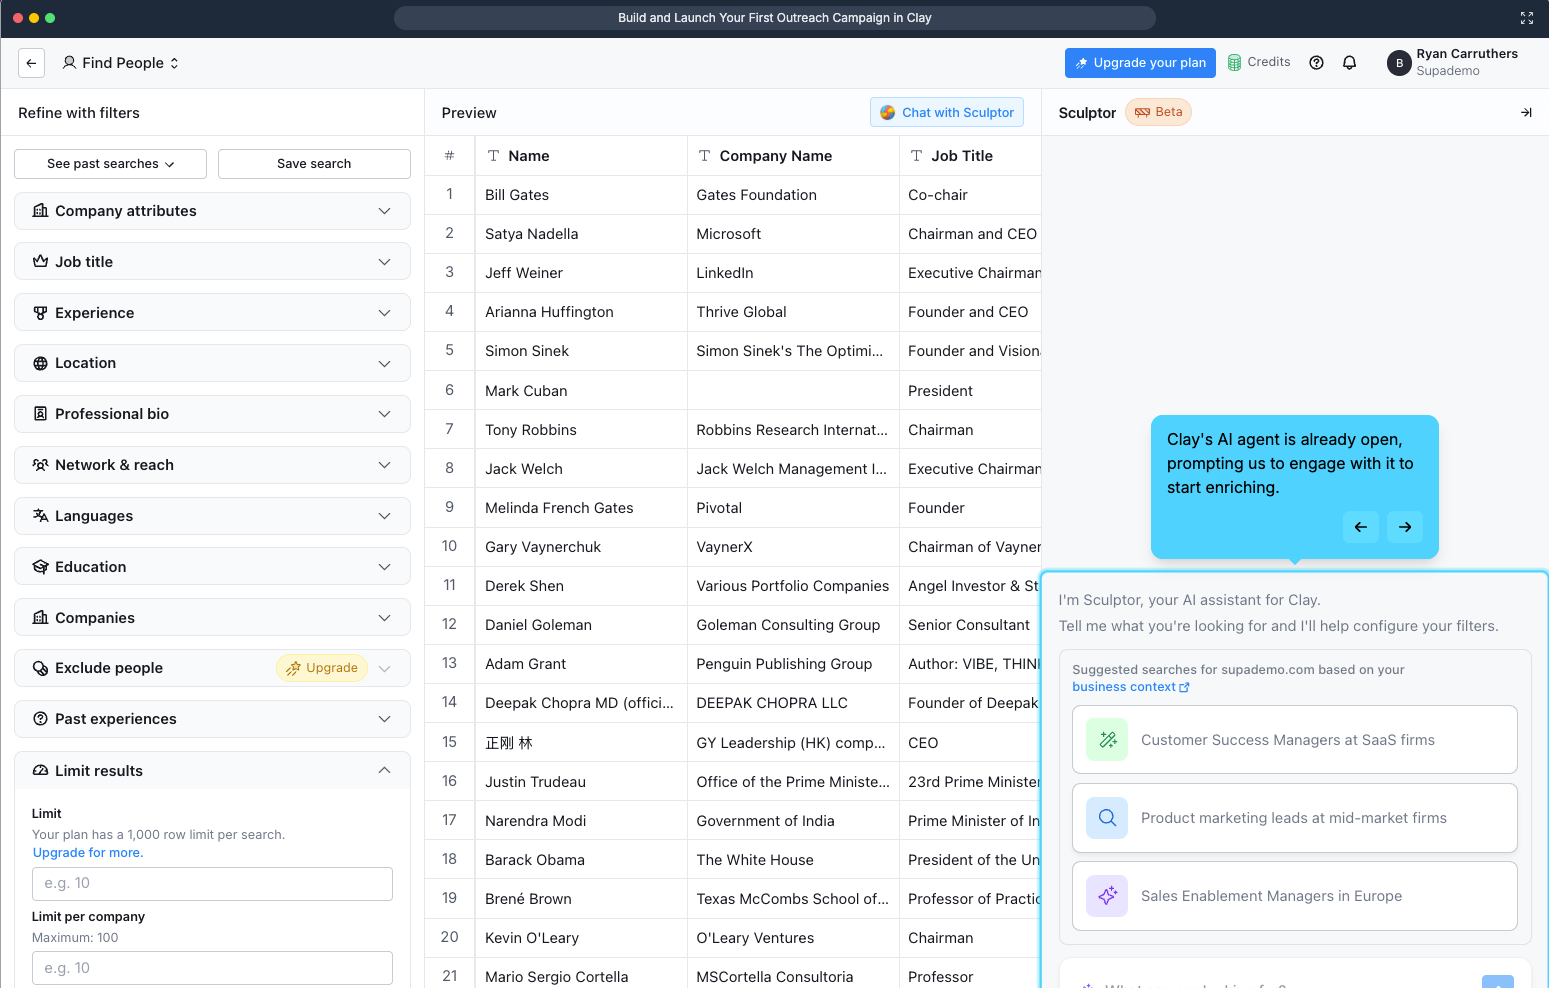Open business context link
This screenshot has width=1549, height=988.
1131,687
